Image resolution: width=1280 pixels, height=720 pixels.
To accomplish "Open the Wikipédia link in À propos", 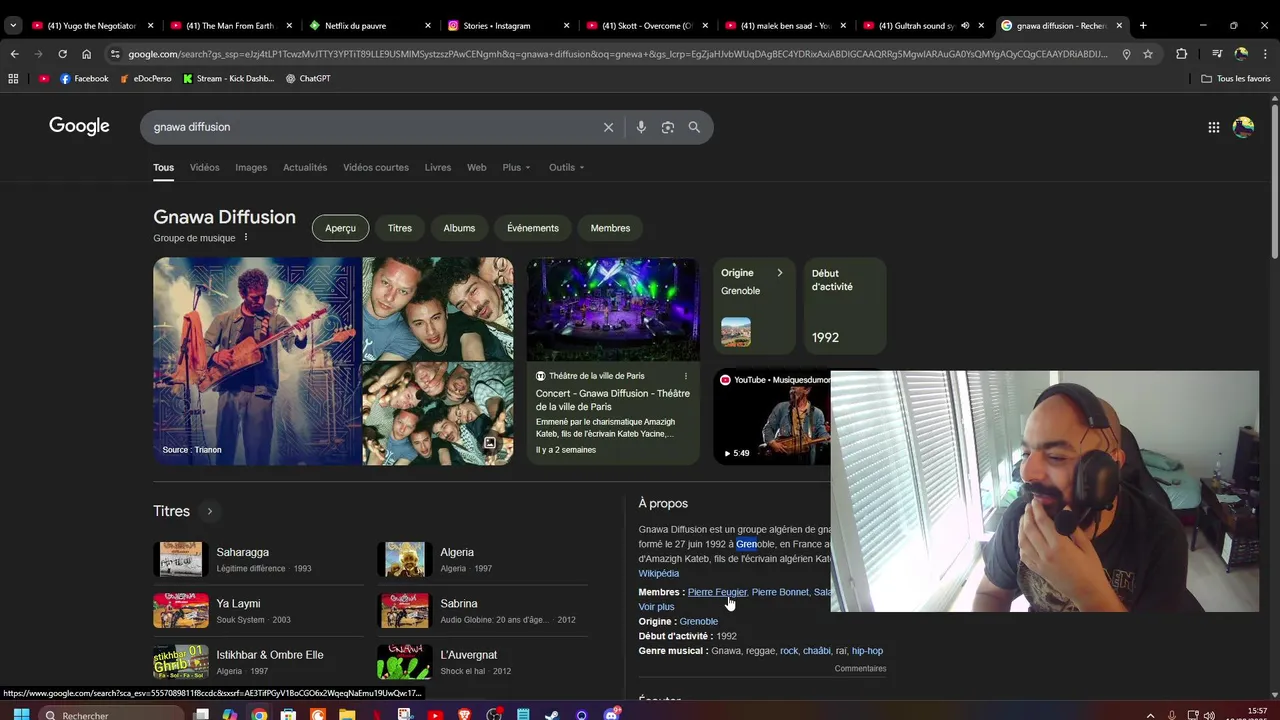I will tap(659, 574).
